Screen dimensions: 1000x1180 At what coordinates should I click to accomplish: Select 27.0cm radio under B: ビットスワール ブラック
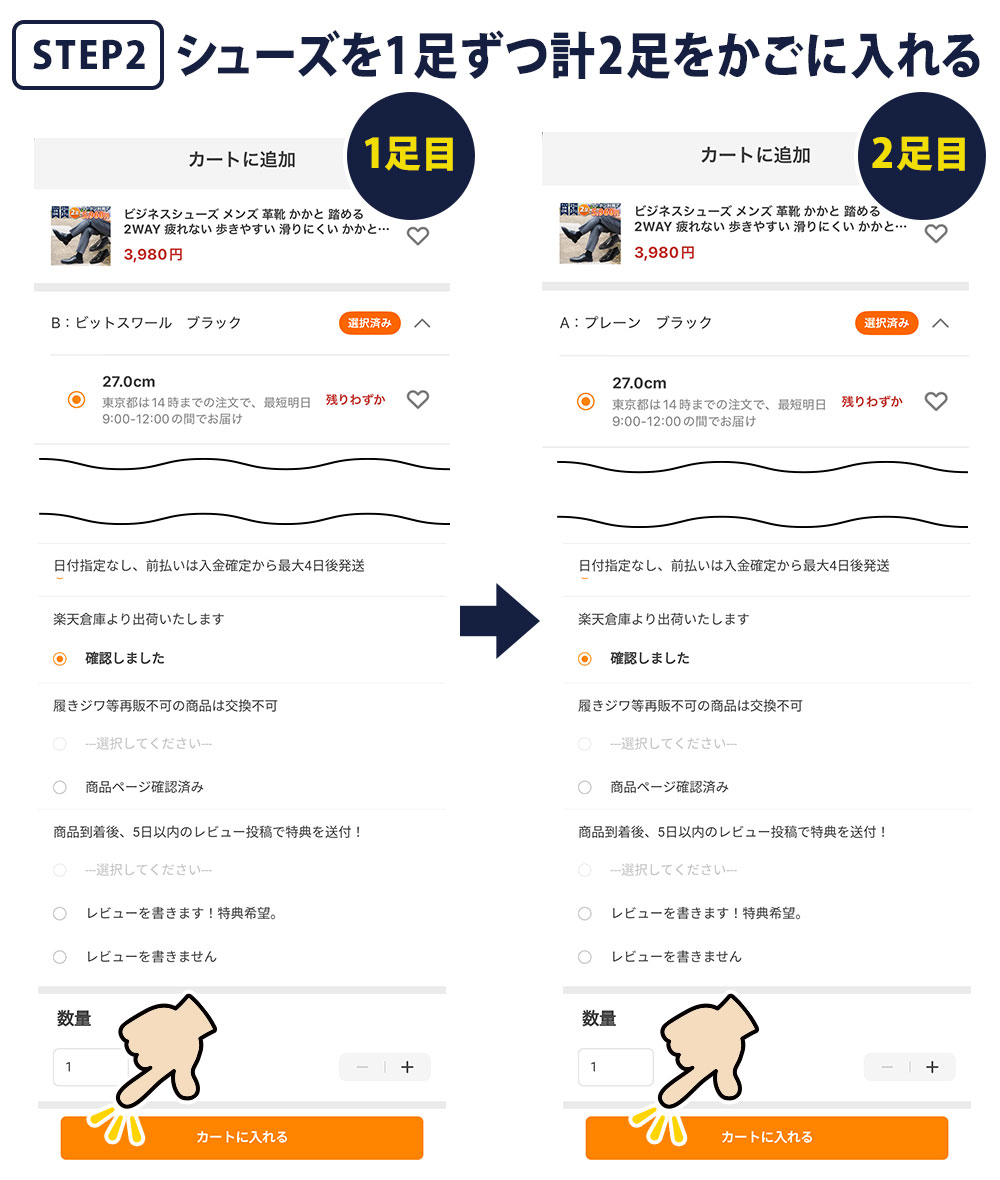[76, 400]
